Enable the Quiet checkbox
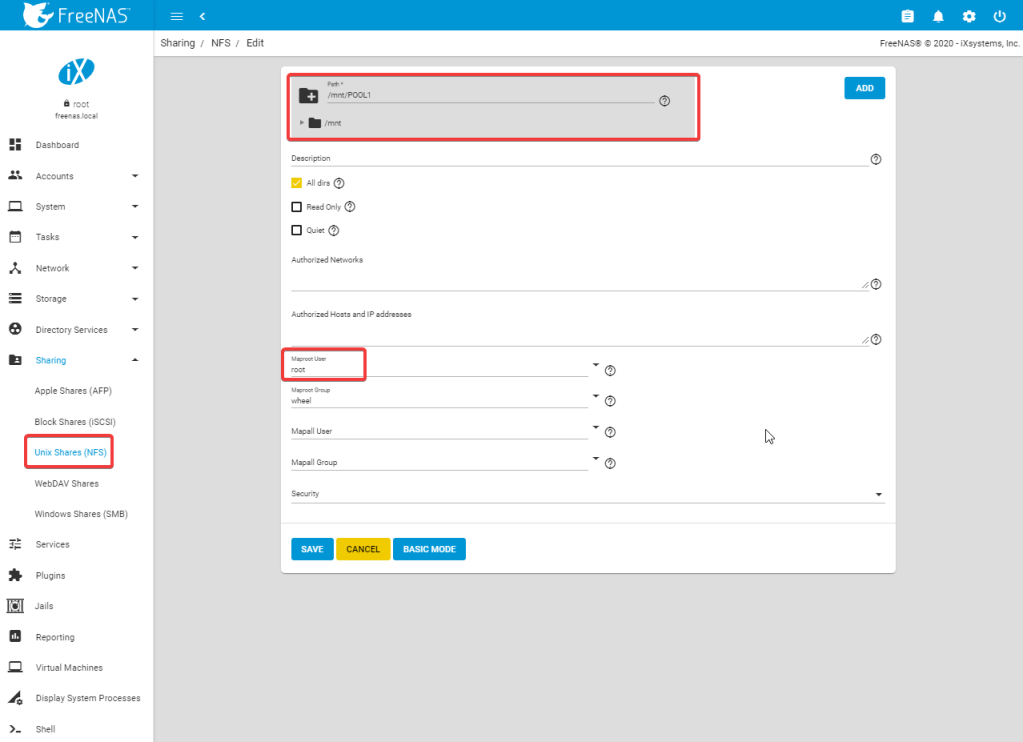The image size is (1023, 742). point(296,230)
